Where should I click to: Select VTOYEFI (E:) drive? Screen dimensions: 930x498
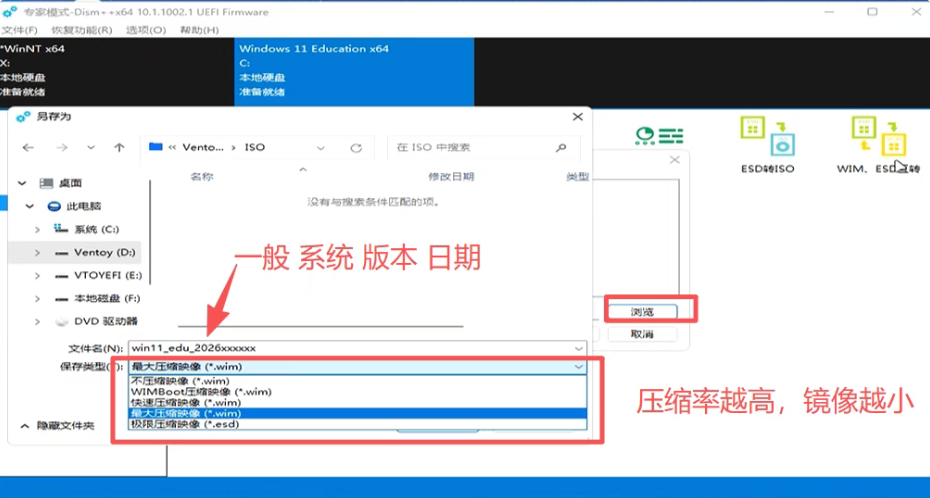tap(108, 276)
